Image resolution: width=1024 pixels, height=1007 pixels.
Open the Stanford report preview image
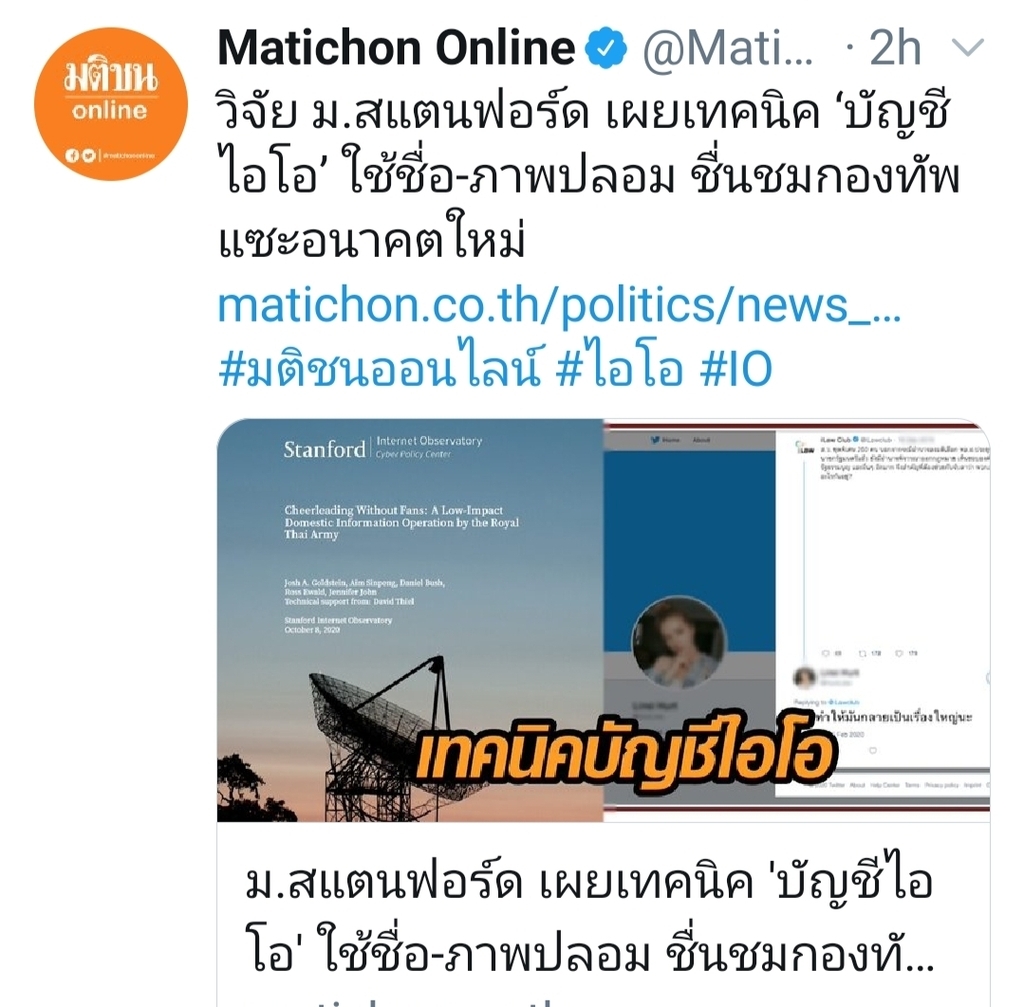[x=603, y=620]
